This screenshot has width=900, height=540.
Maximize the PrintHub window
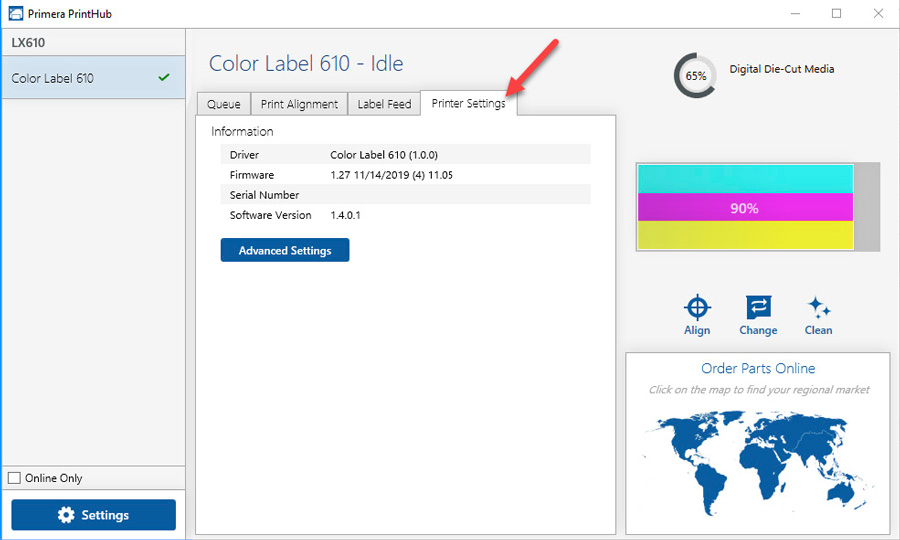(836, 14)
